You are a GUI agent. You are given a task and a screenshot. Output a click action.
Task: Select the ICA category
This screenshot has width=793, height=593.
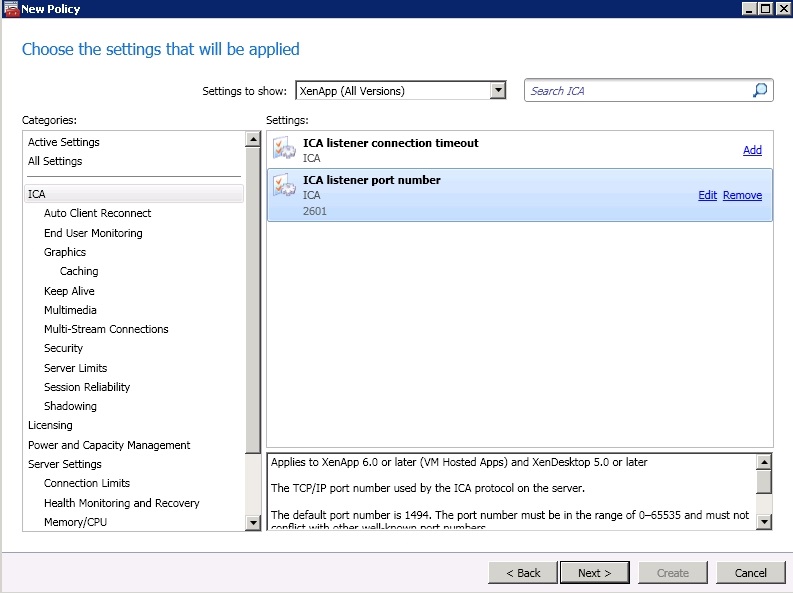pyautogui.click(x=134, y=194)
